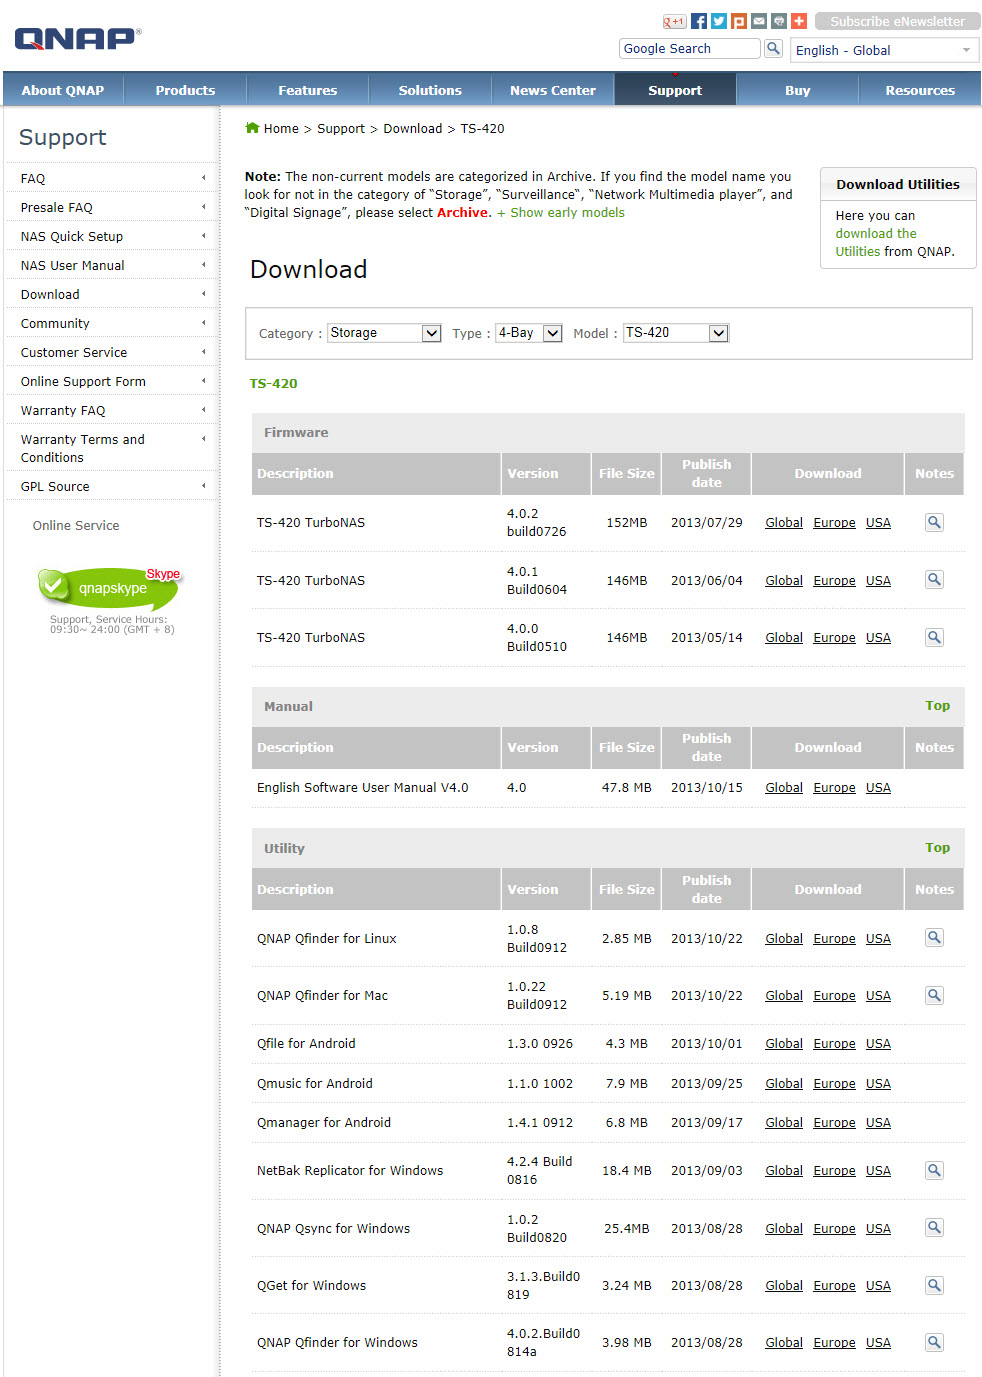Email this page via envelope icon
982x1377 pixels.
tap(759, 21)
